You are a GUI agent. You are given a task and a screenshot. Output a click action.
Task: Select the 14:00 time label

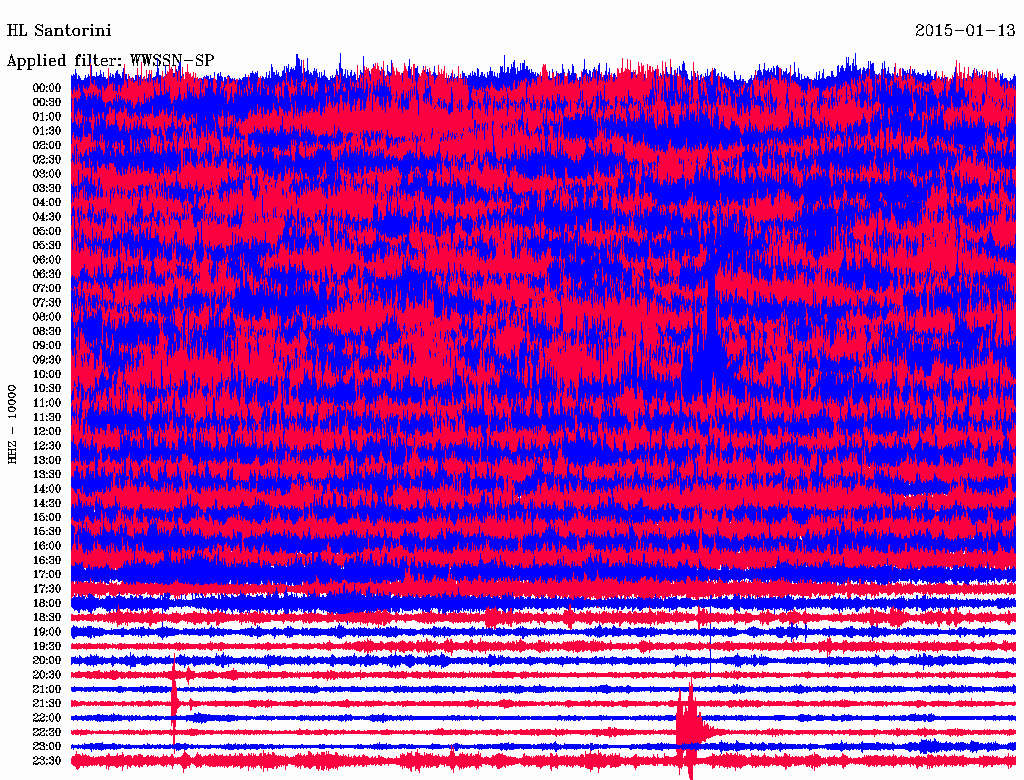(x=47, y=489)
